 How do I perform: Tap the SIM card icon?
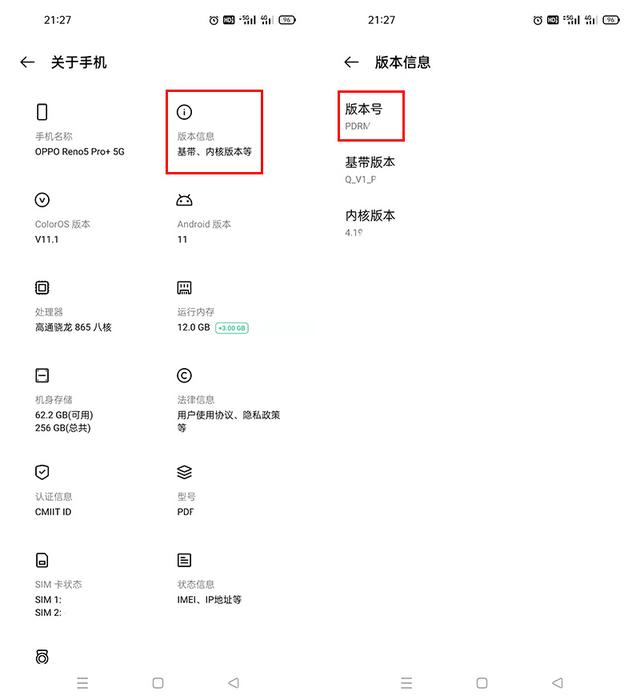(42, 560)
